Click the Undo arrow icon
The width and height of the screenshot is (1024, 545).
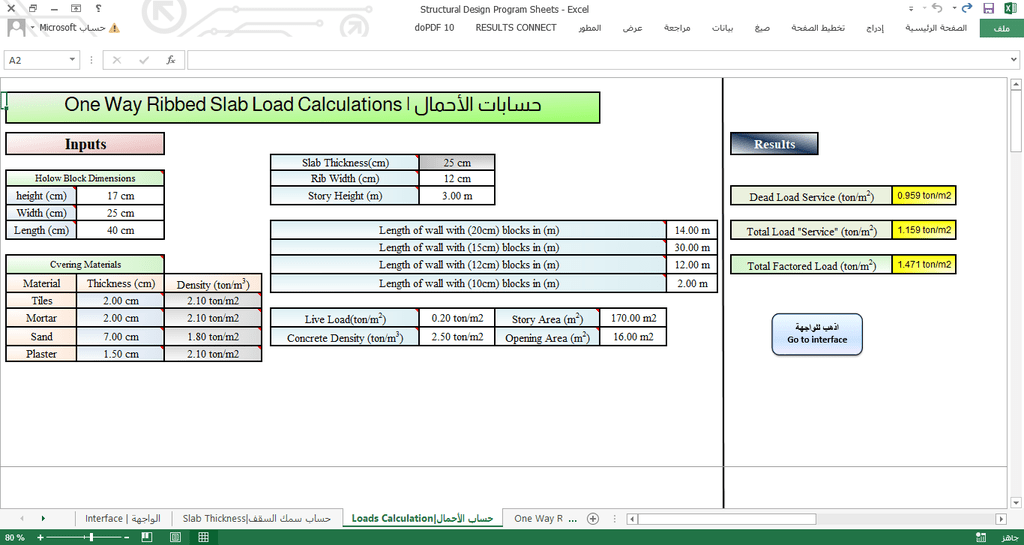tap(938, 8)
